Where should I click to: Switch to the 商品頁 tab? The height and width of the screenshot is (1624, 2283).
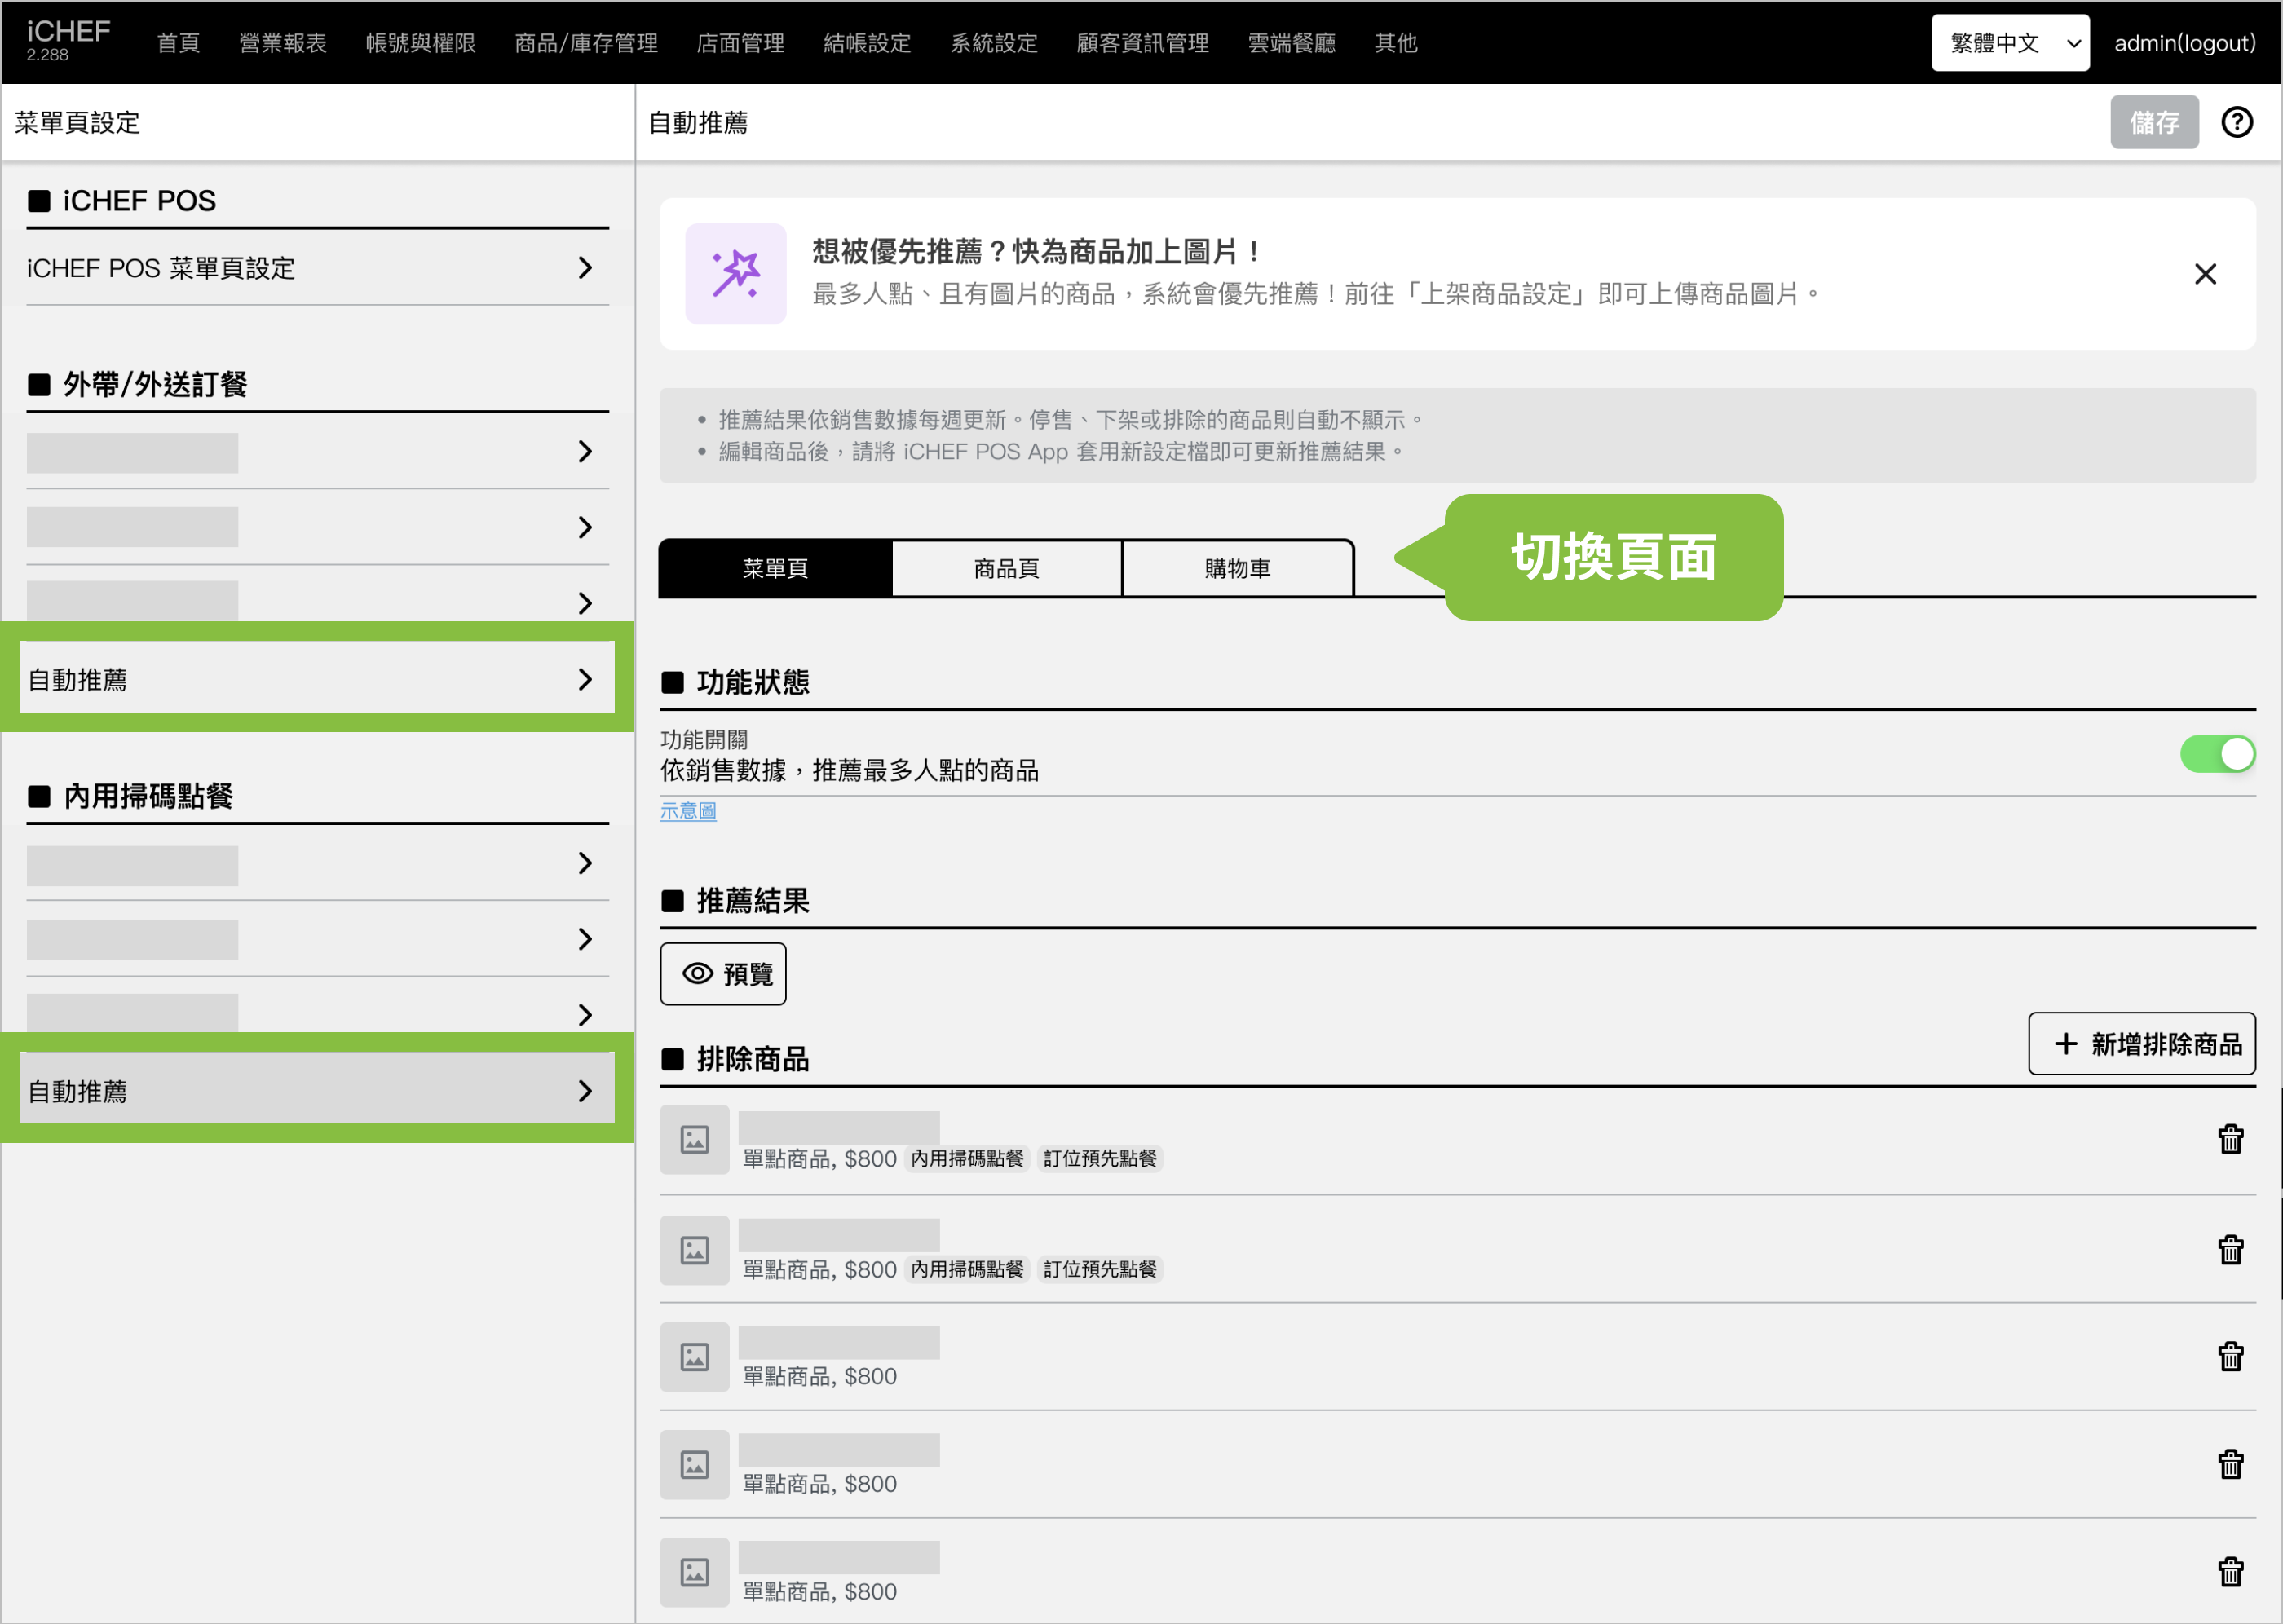(1006, 569)
